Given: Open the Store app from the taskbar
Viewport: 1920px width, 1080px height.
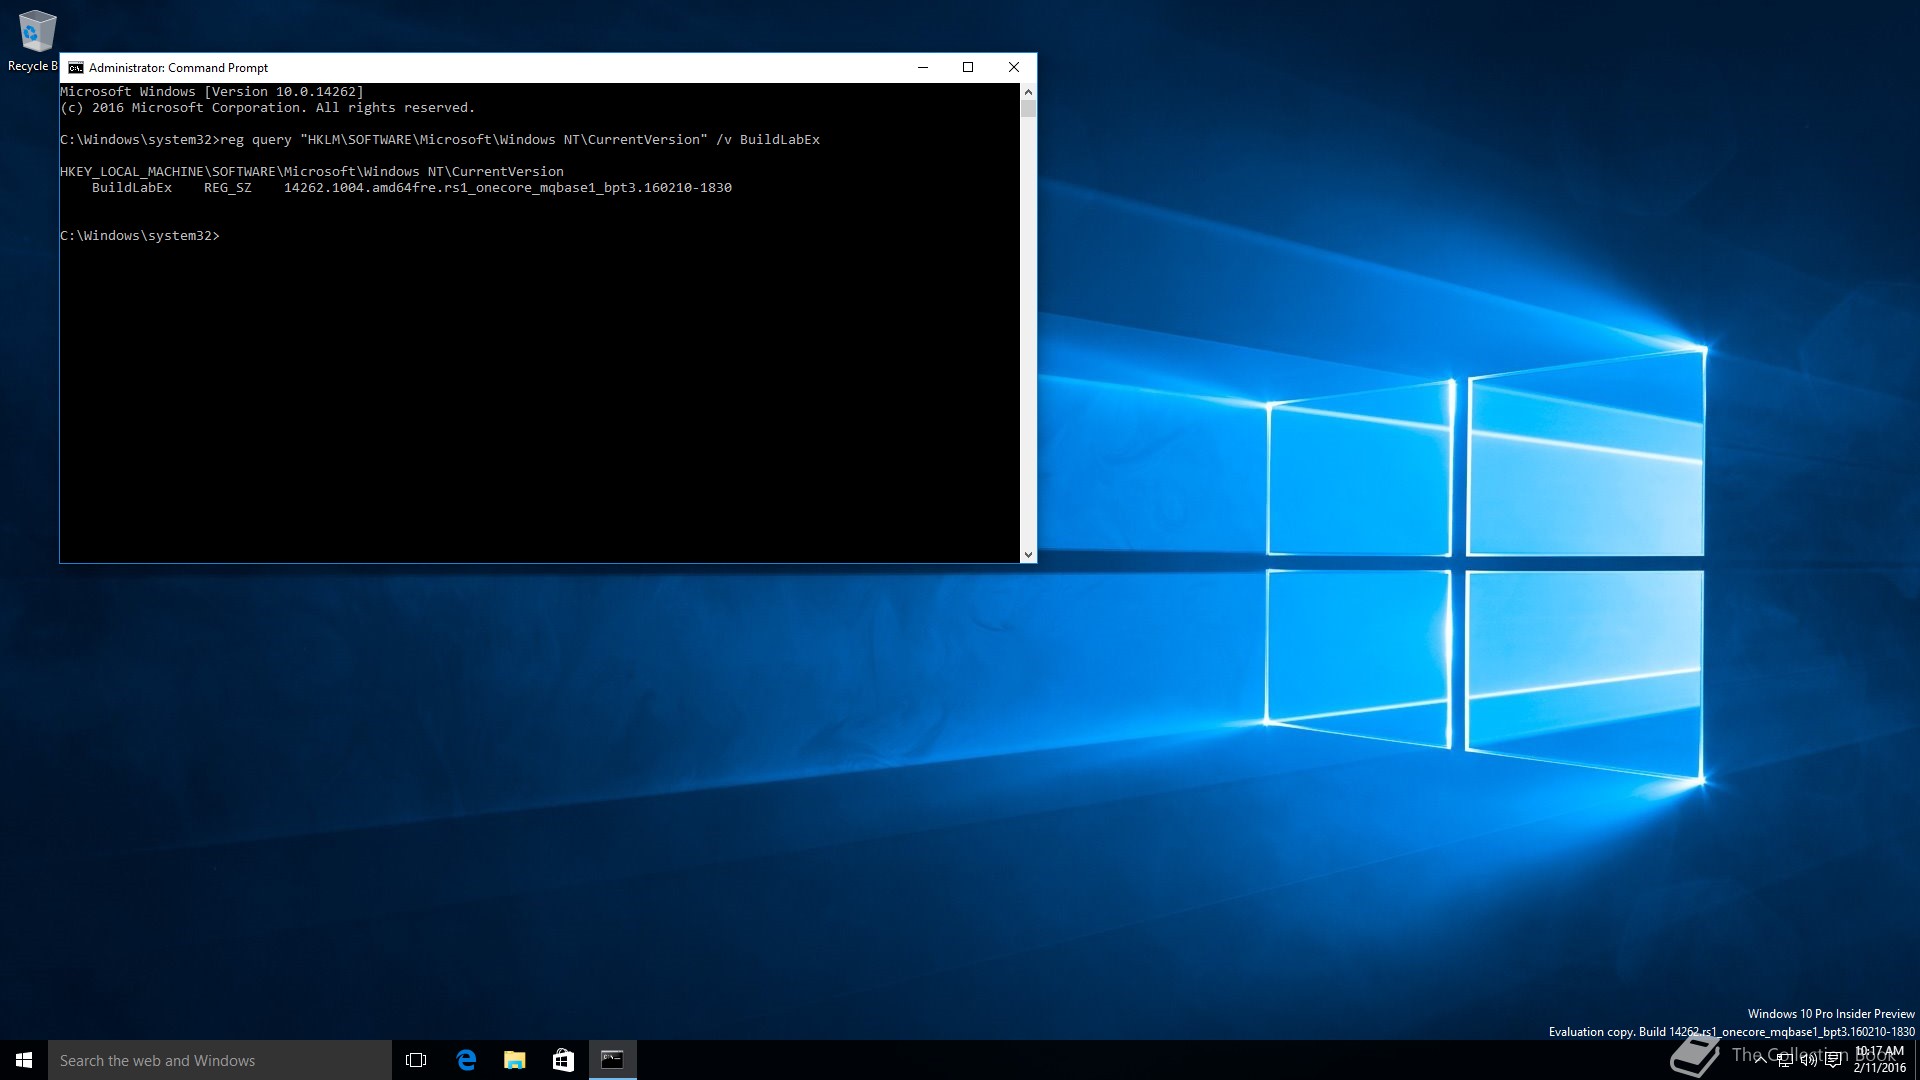Looking at the screenshot, I should 564,1060.
